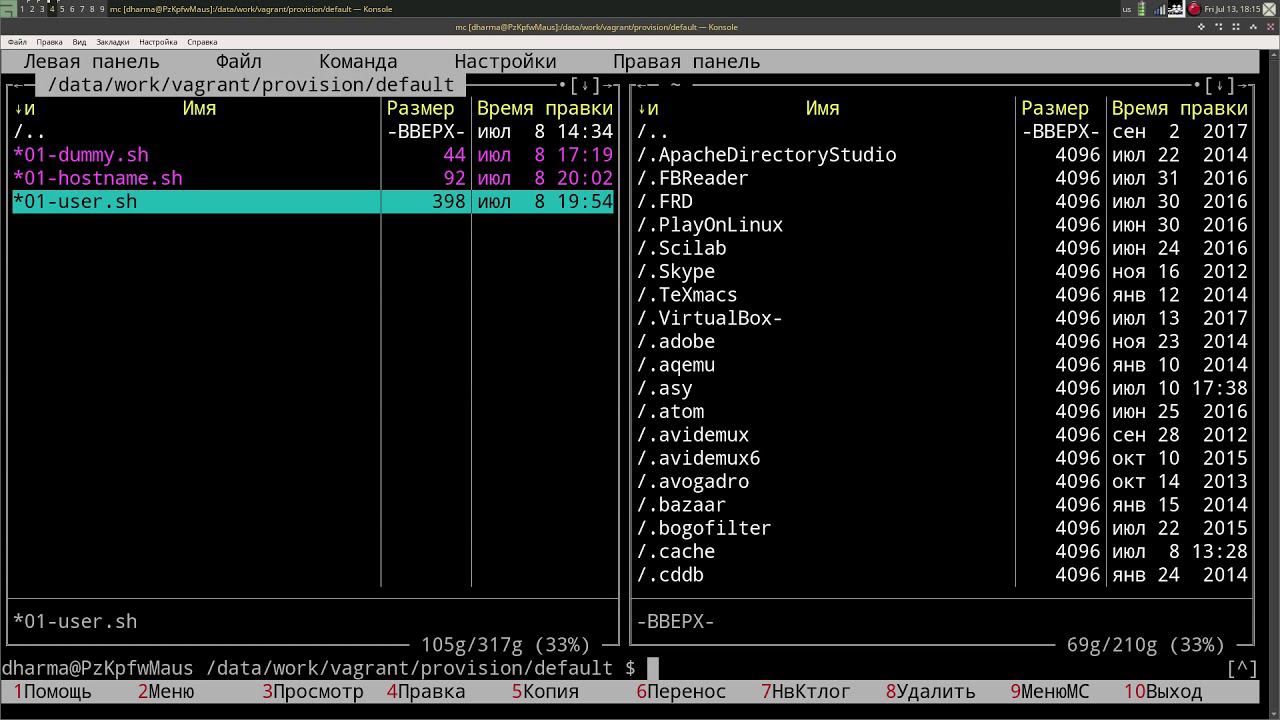Viewport: 1280px width, 720px height.
Task: Select .aqemu directory
Action: pos(942,365)
